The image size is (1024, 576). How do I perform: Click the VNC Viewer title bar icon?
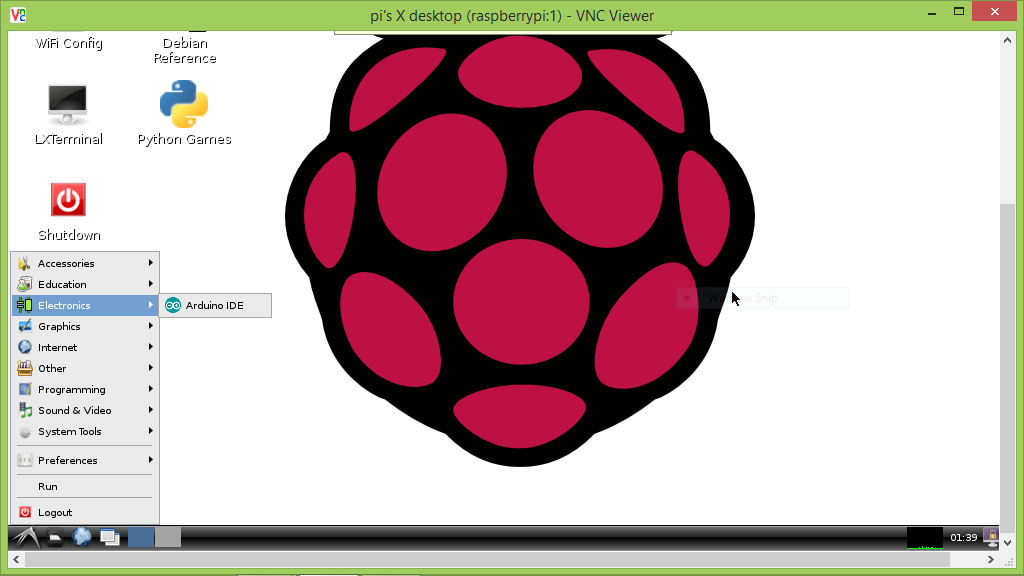coord(18,14)
